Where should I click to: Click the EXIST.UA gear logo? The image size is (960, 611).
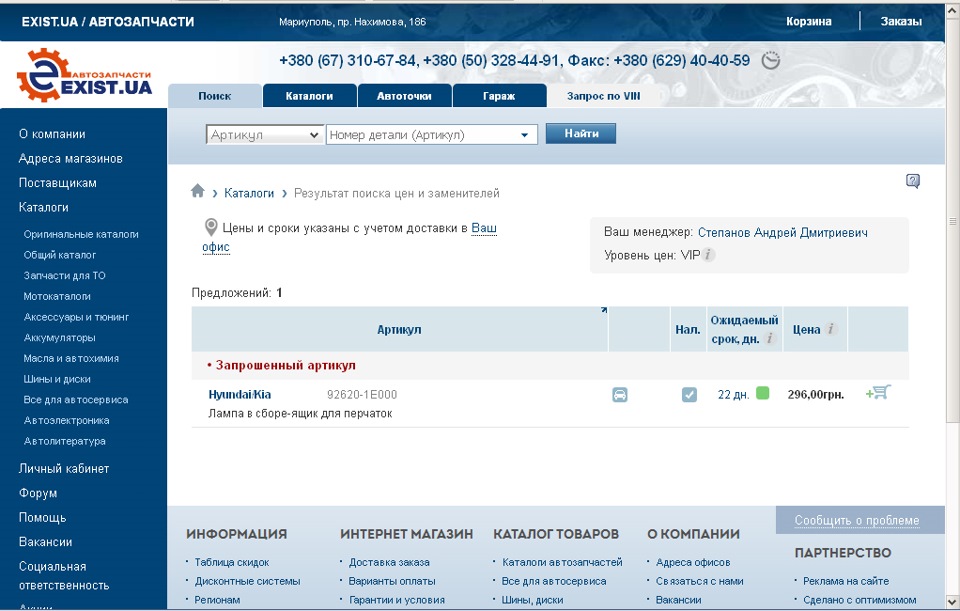[84, 75]
